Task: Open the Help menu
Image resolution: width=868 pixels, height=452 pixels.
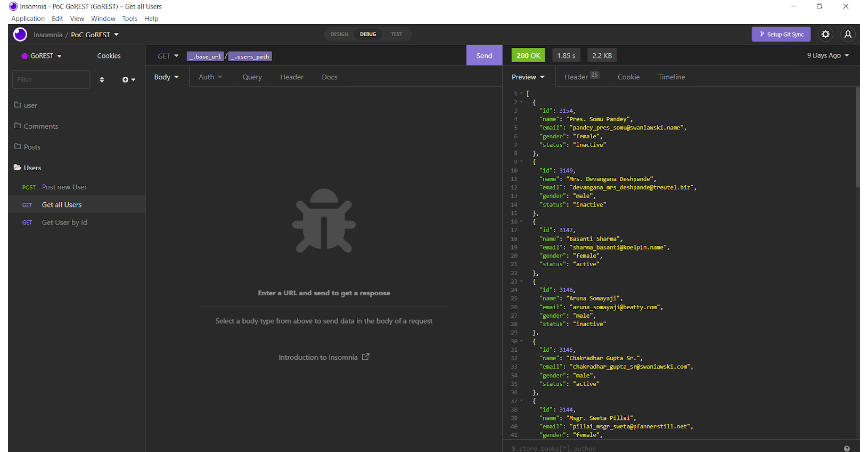Action: tap(151, 18)
